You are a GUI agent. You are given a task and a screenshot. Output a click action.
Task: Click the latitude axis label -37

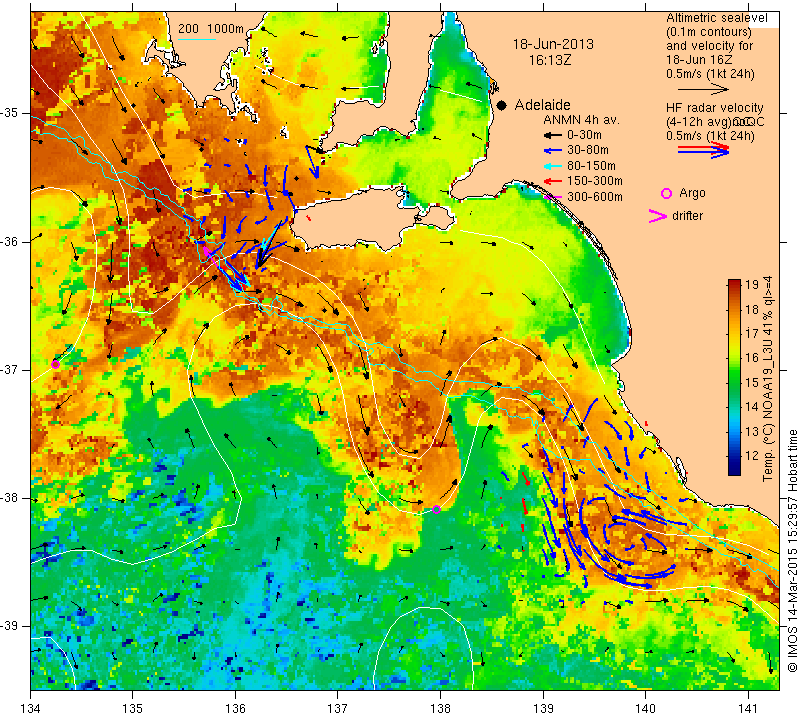(11, 369)
